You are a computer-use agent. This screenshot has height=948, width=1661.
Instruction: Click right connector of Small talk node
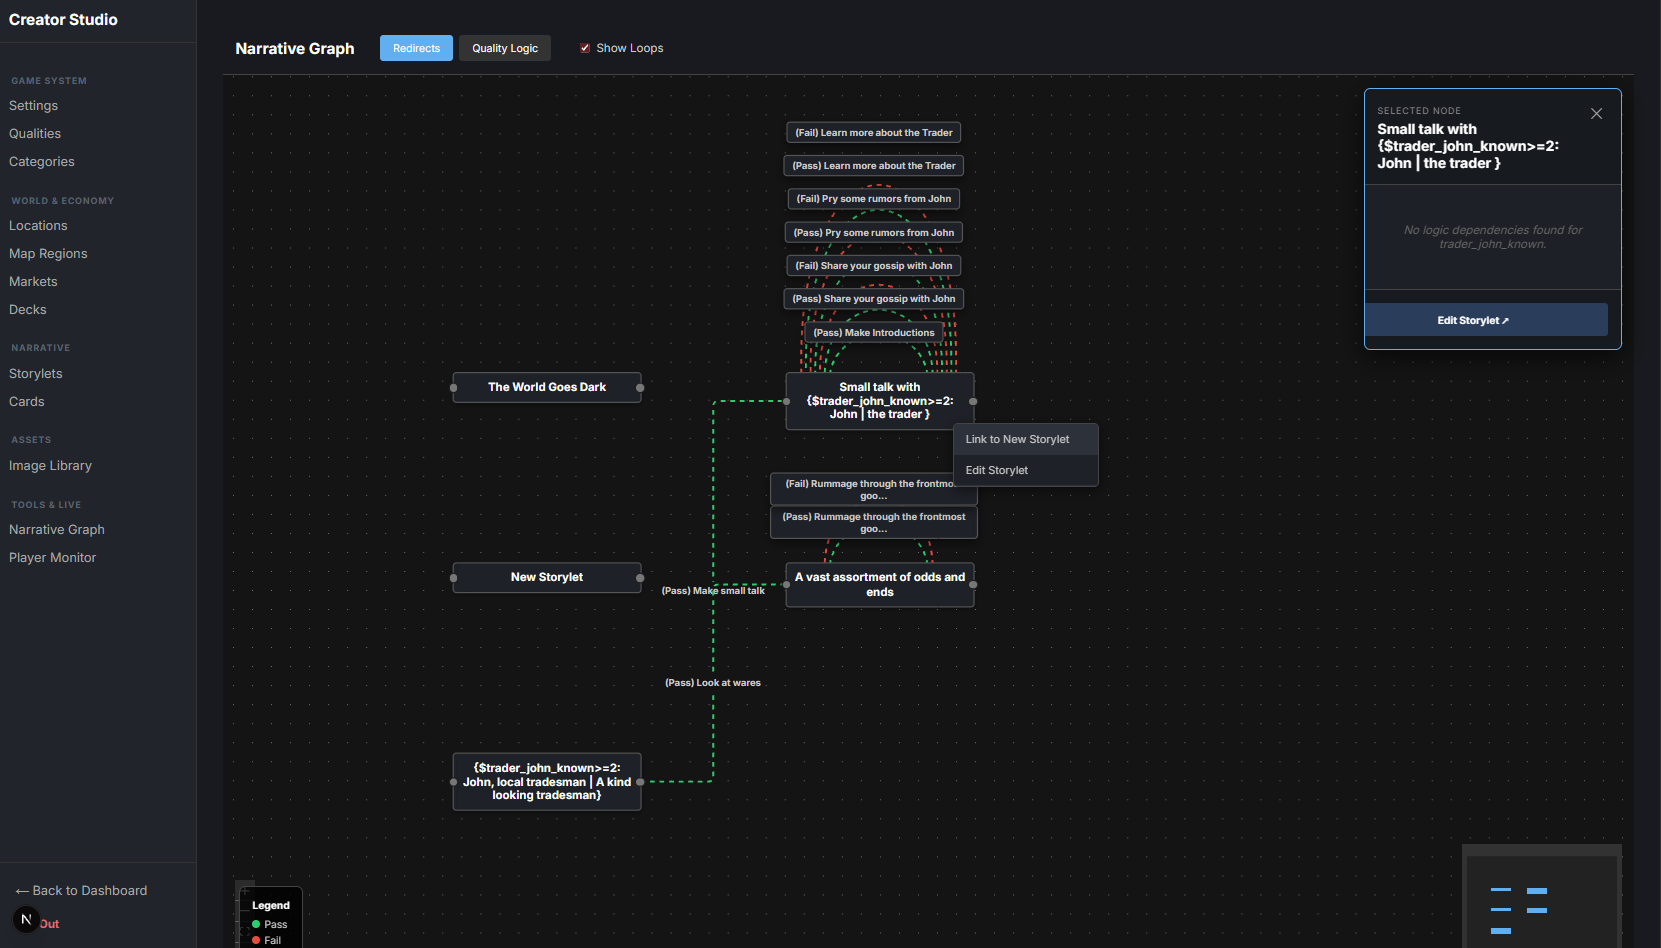[x=973, y=401]
